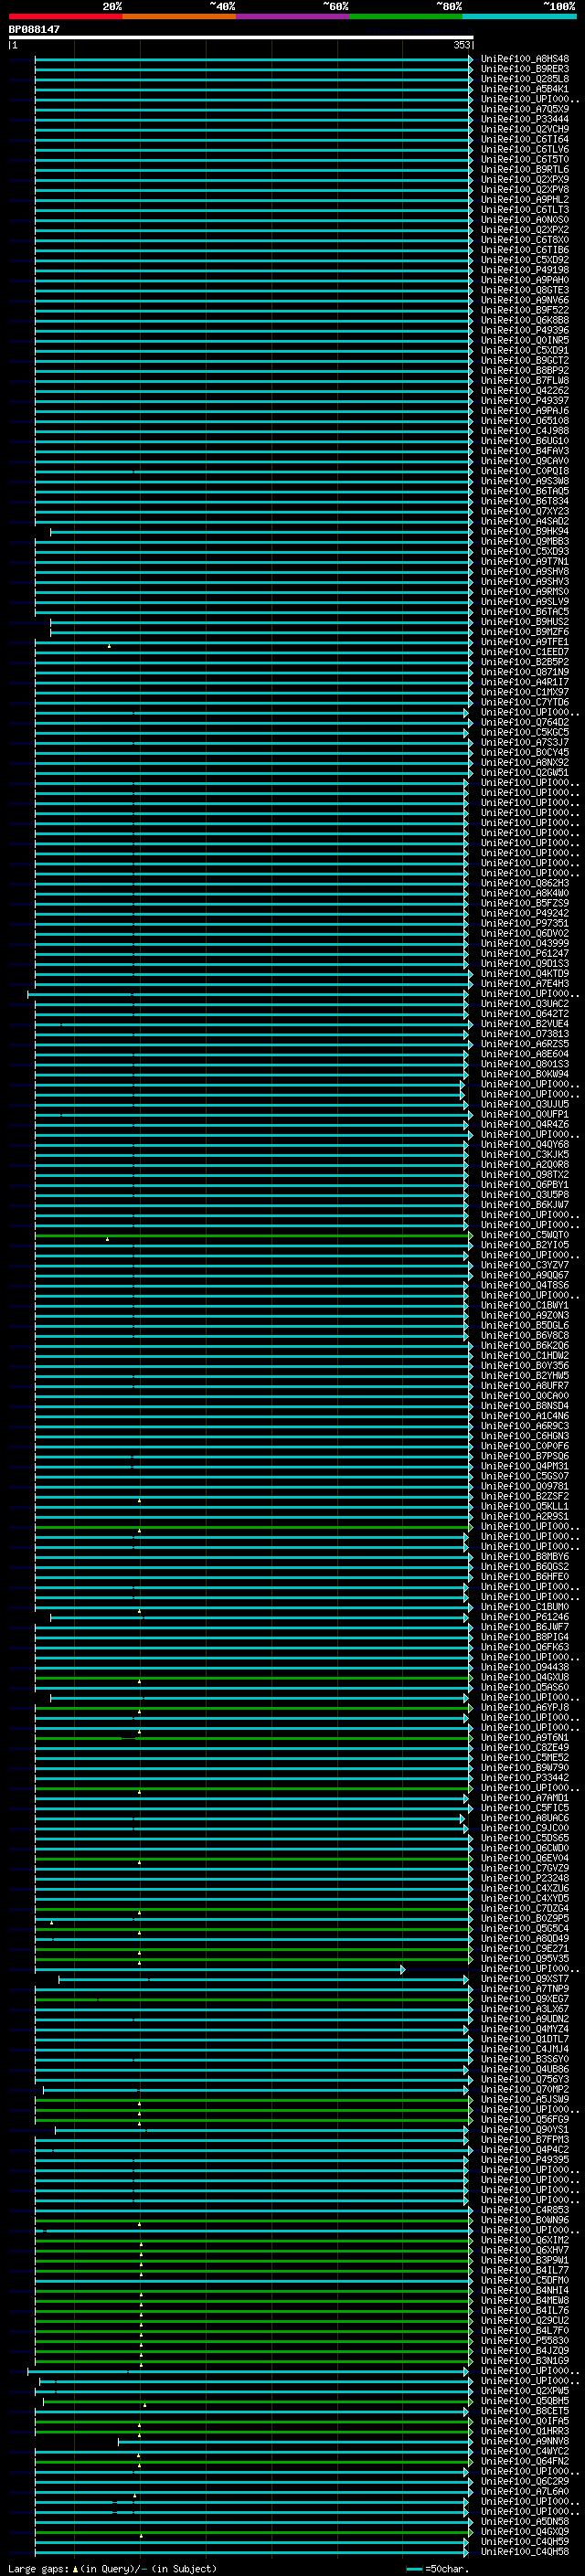
Task: Open hit UniRef100_Q2VCH9
Action: pyautogui.click(x=525, y=129)
